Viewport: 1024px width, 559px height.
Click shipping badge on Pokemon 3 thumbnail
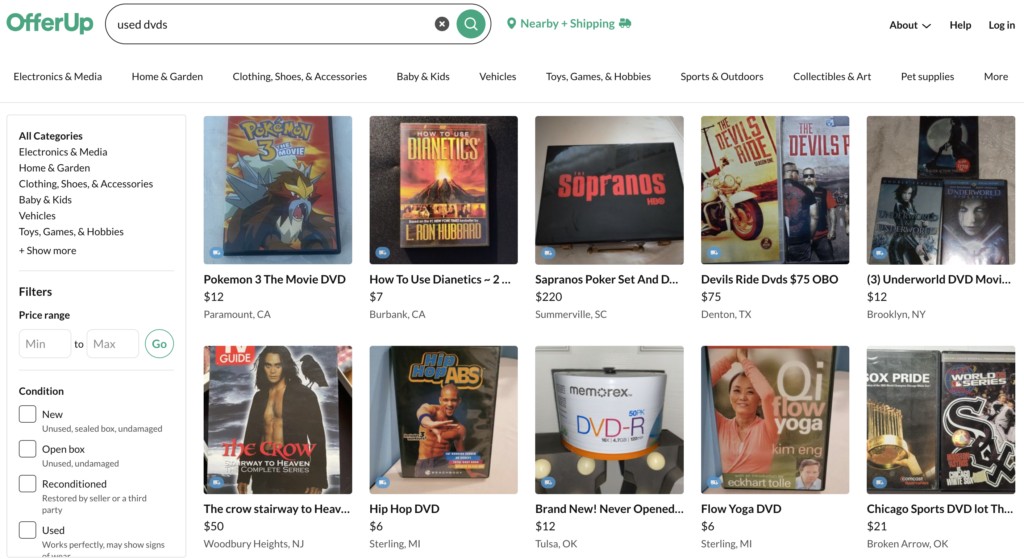(x=216, y=252)
